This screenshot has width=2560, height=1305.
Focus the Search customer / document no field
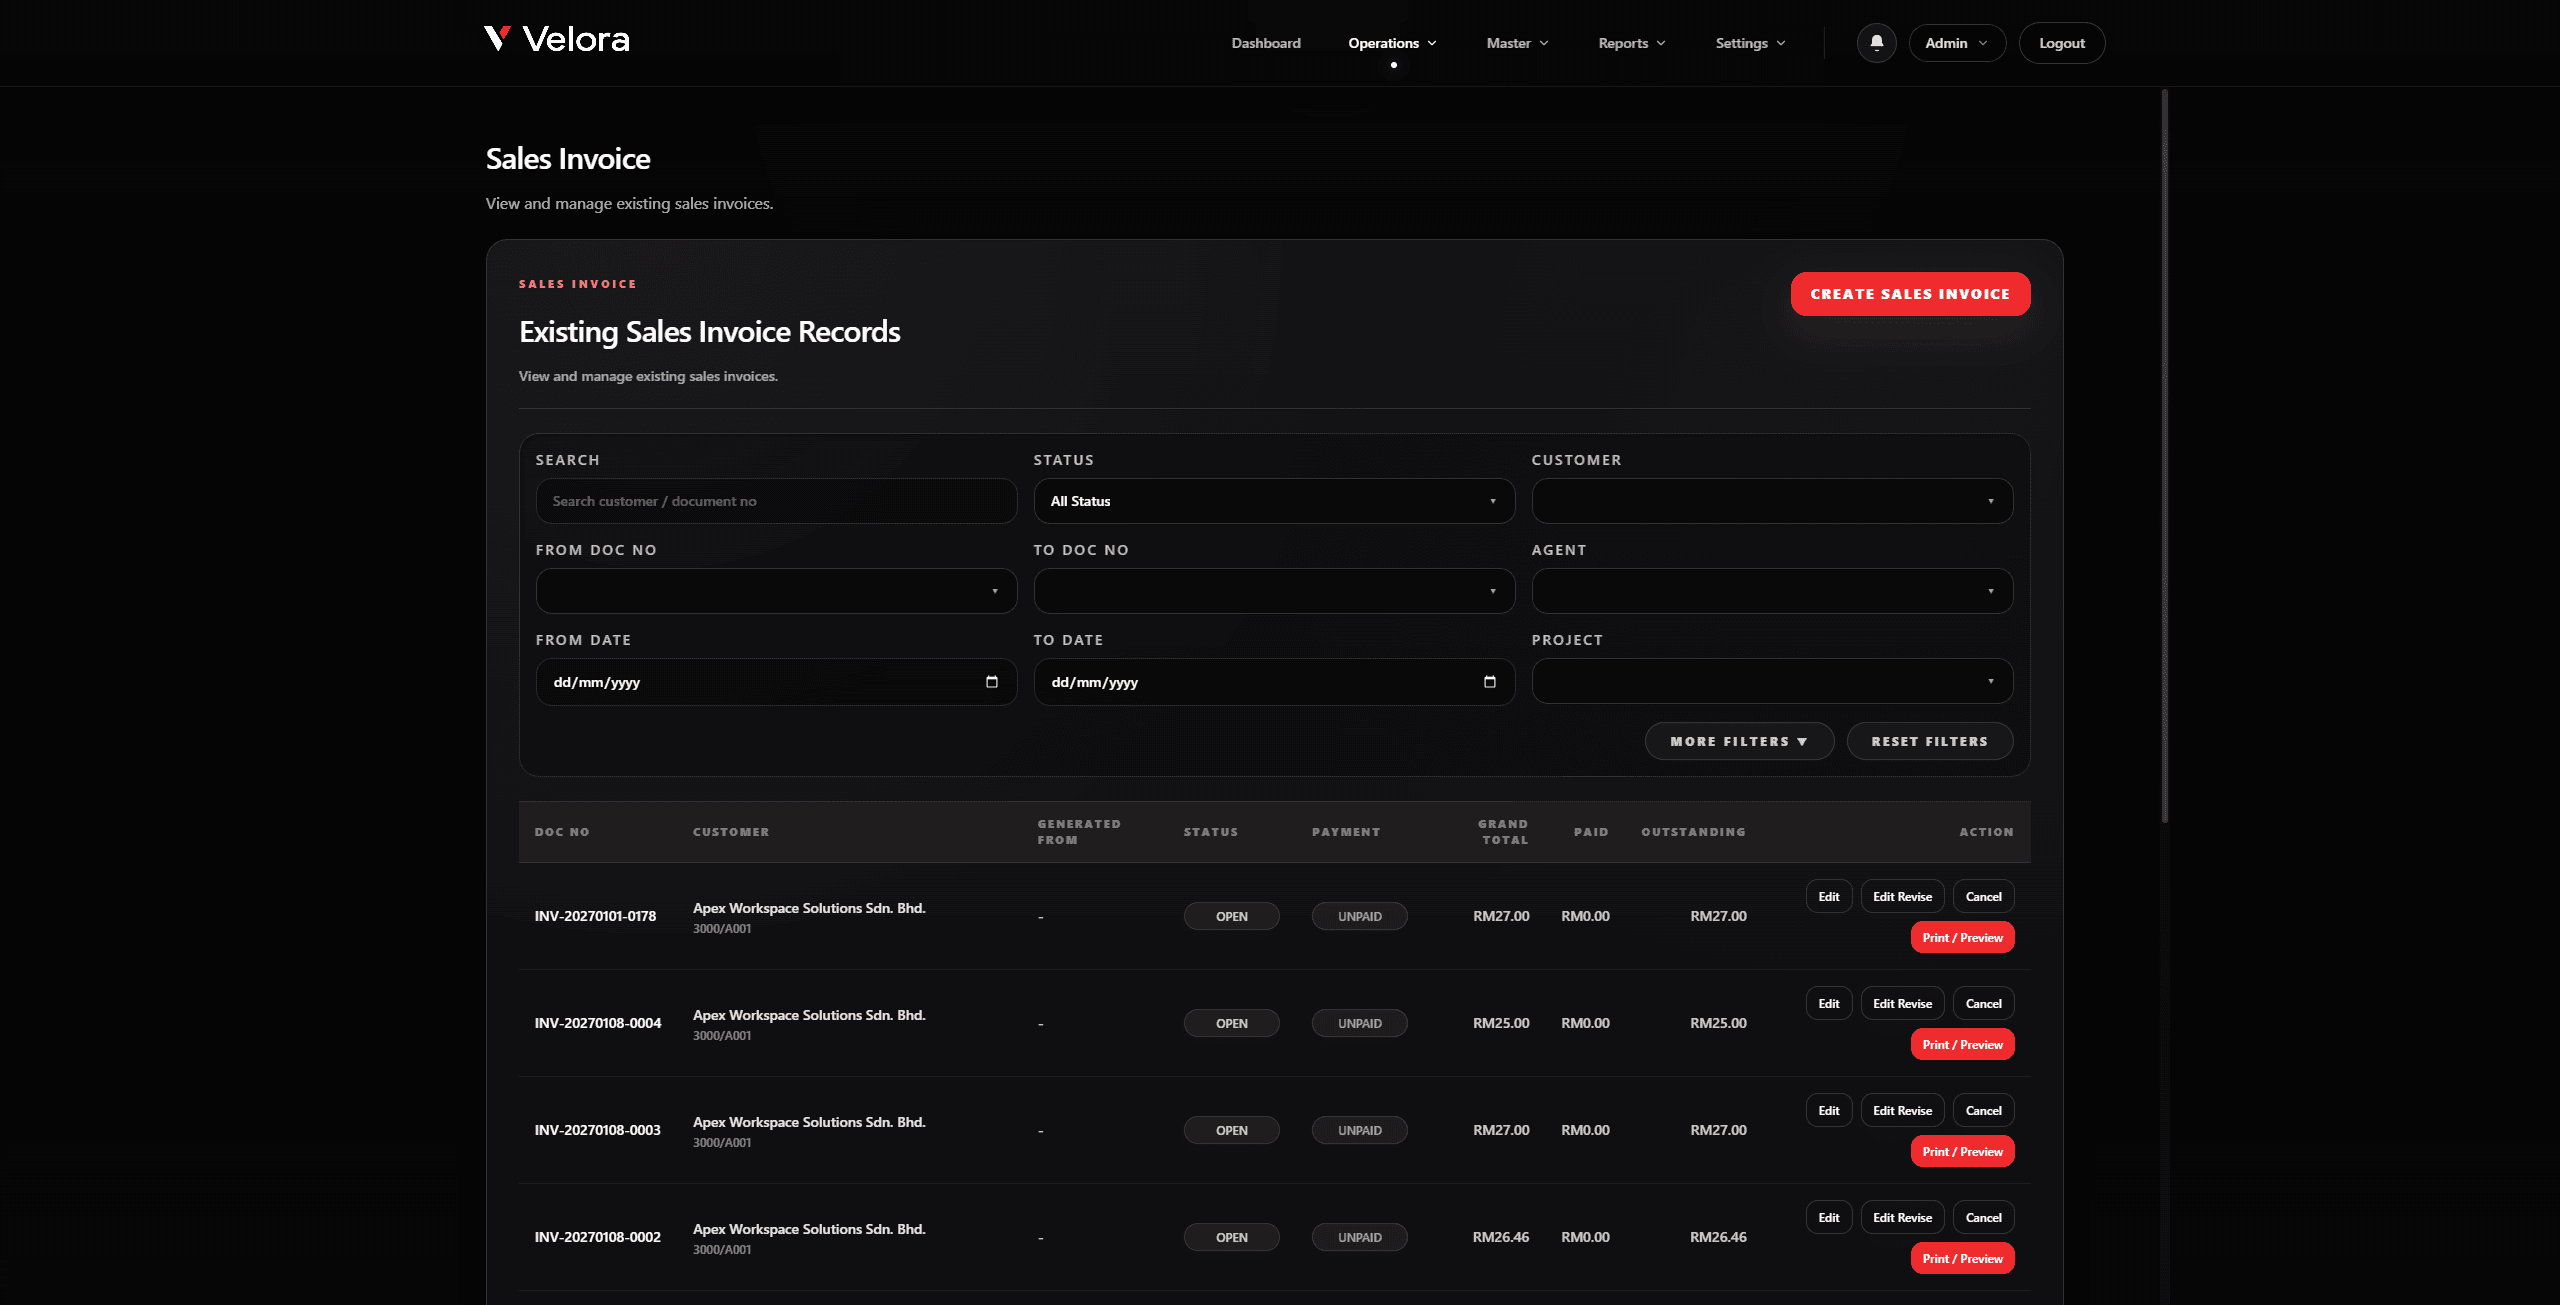point(776,501)
